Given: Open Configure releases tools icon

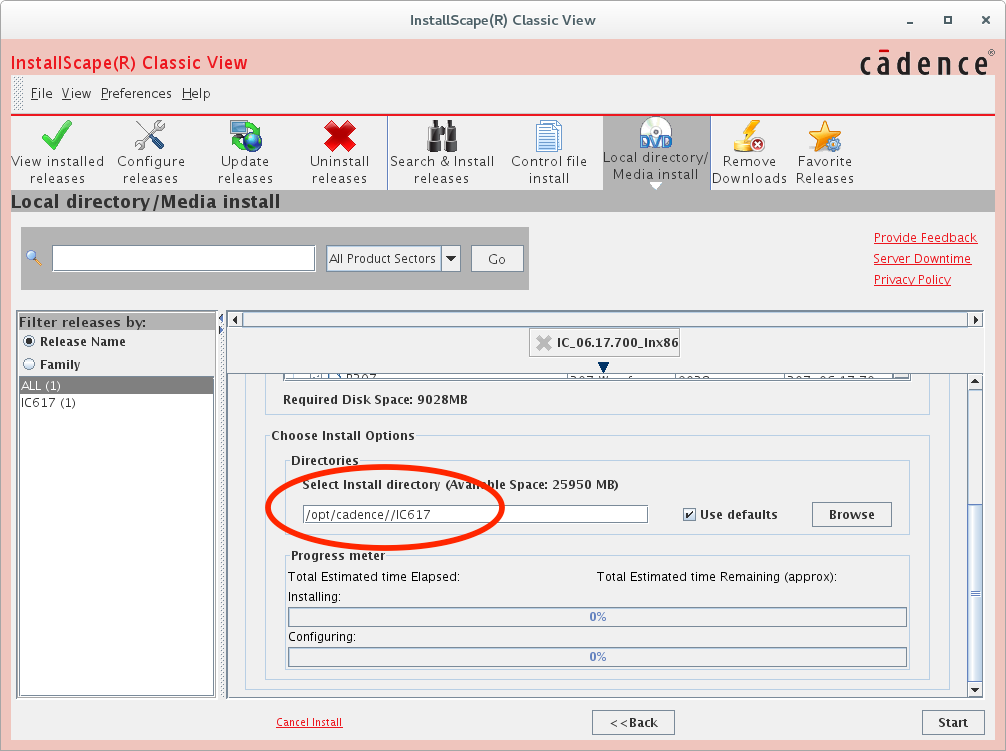Looking at the screenshot, I should [x=150, y=135].
